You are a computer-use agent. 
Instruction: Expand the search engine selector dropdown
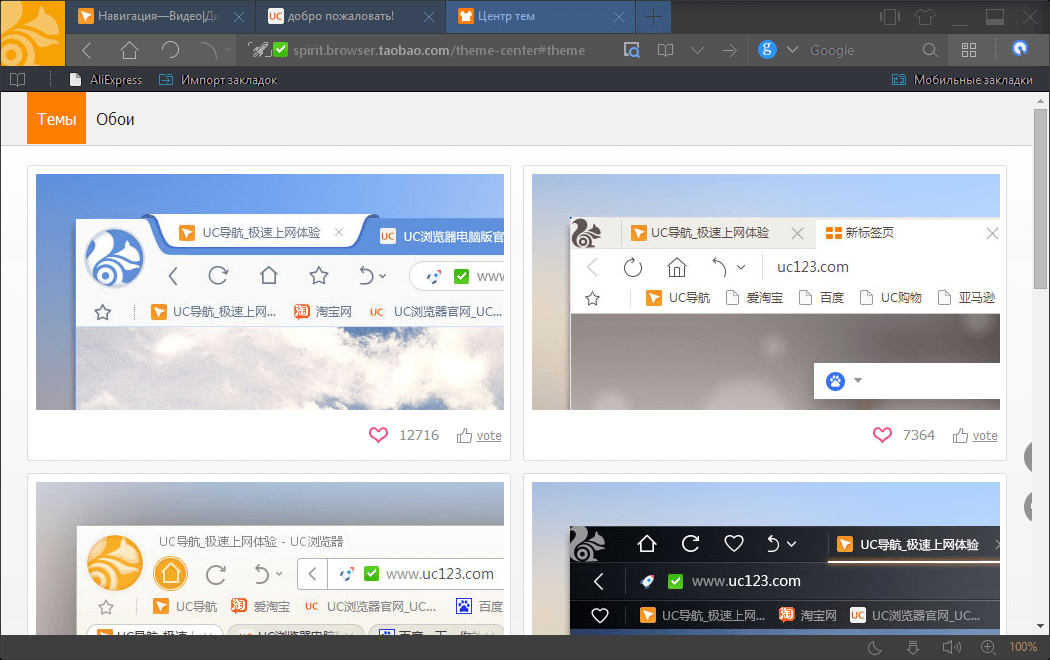(x=792, y=50)
